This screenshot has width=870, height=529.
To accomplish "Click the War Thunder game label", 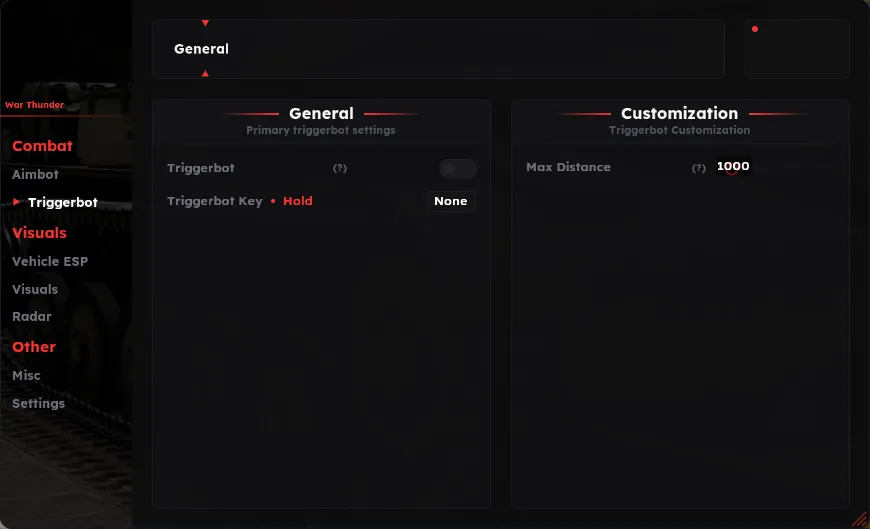I will [x=34, y=105].
